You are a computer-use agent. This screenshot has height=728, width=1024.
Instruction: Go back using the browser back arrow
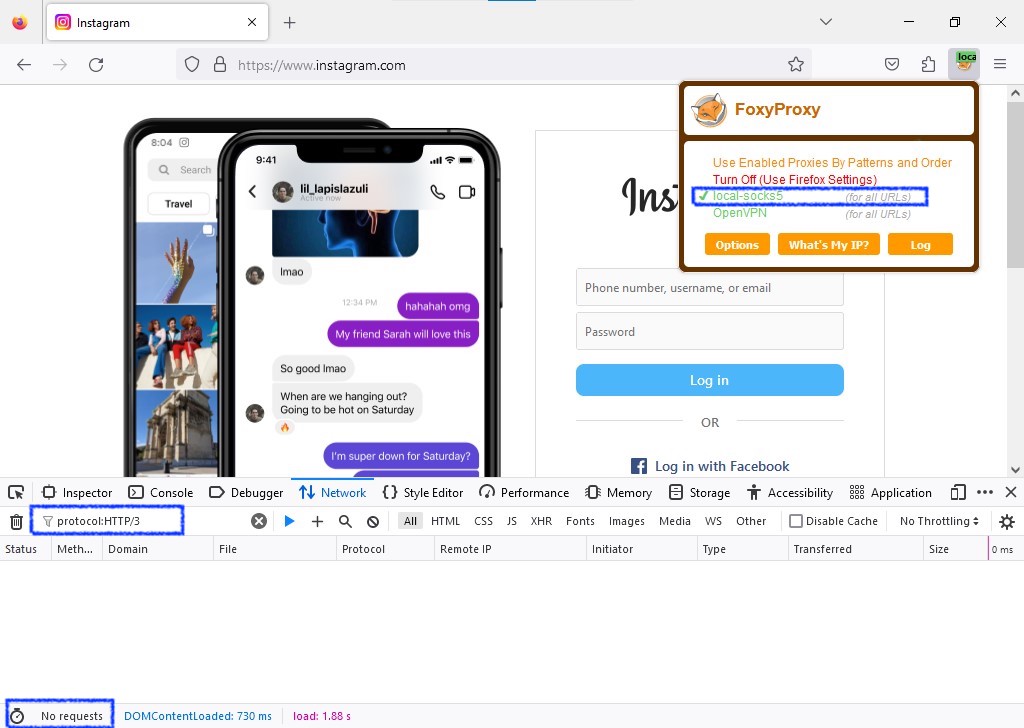[x=24, y=65]
